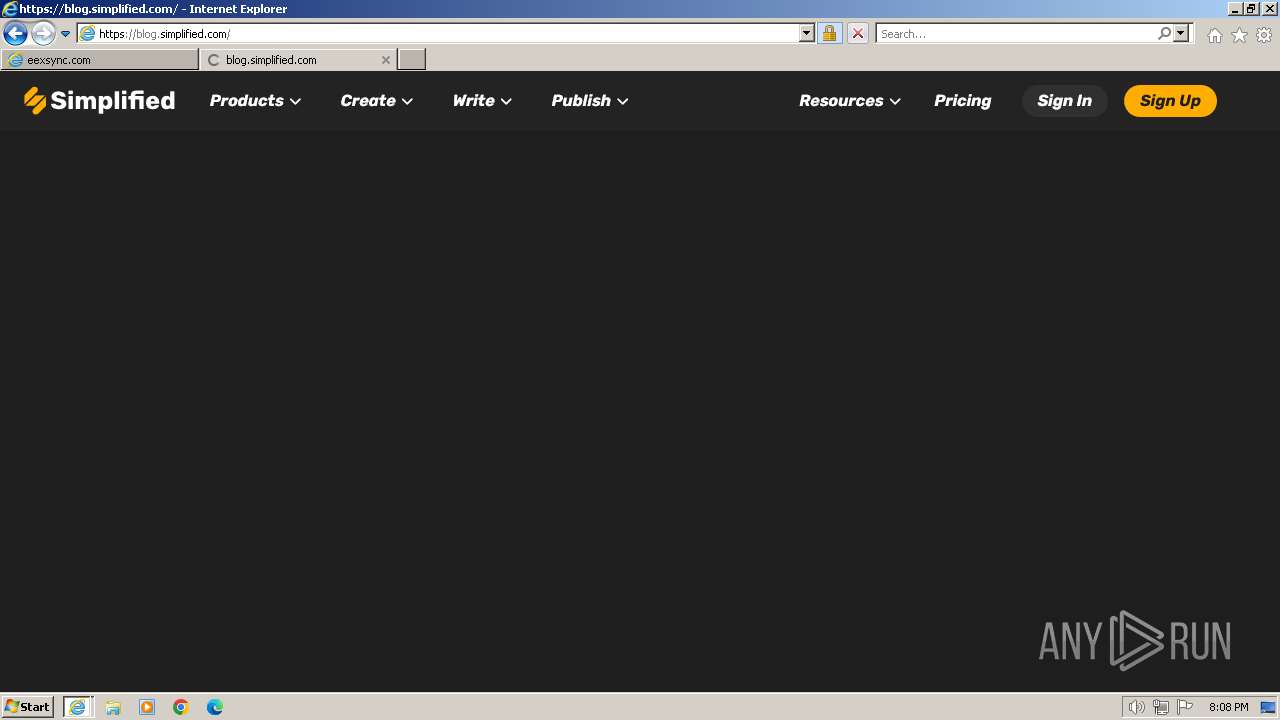The width and height of the screenshot is (1280, 720).
Task: Go to the browser Home icon
Action: tap(1214, 35)
